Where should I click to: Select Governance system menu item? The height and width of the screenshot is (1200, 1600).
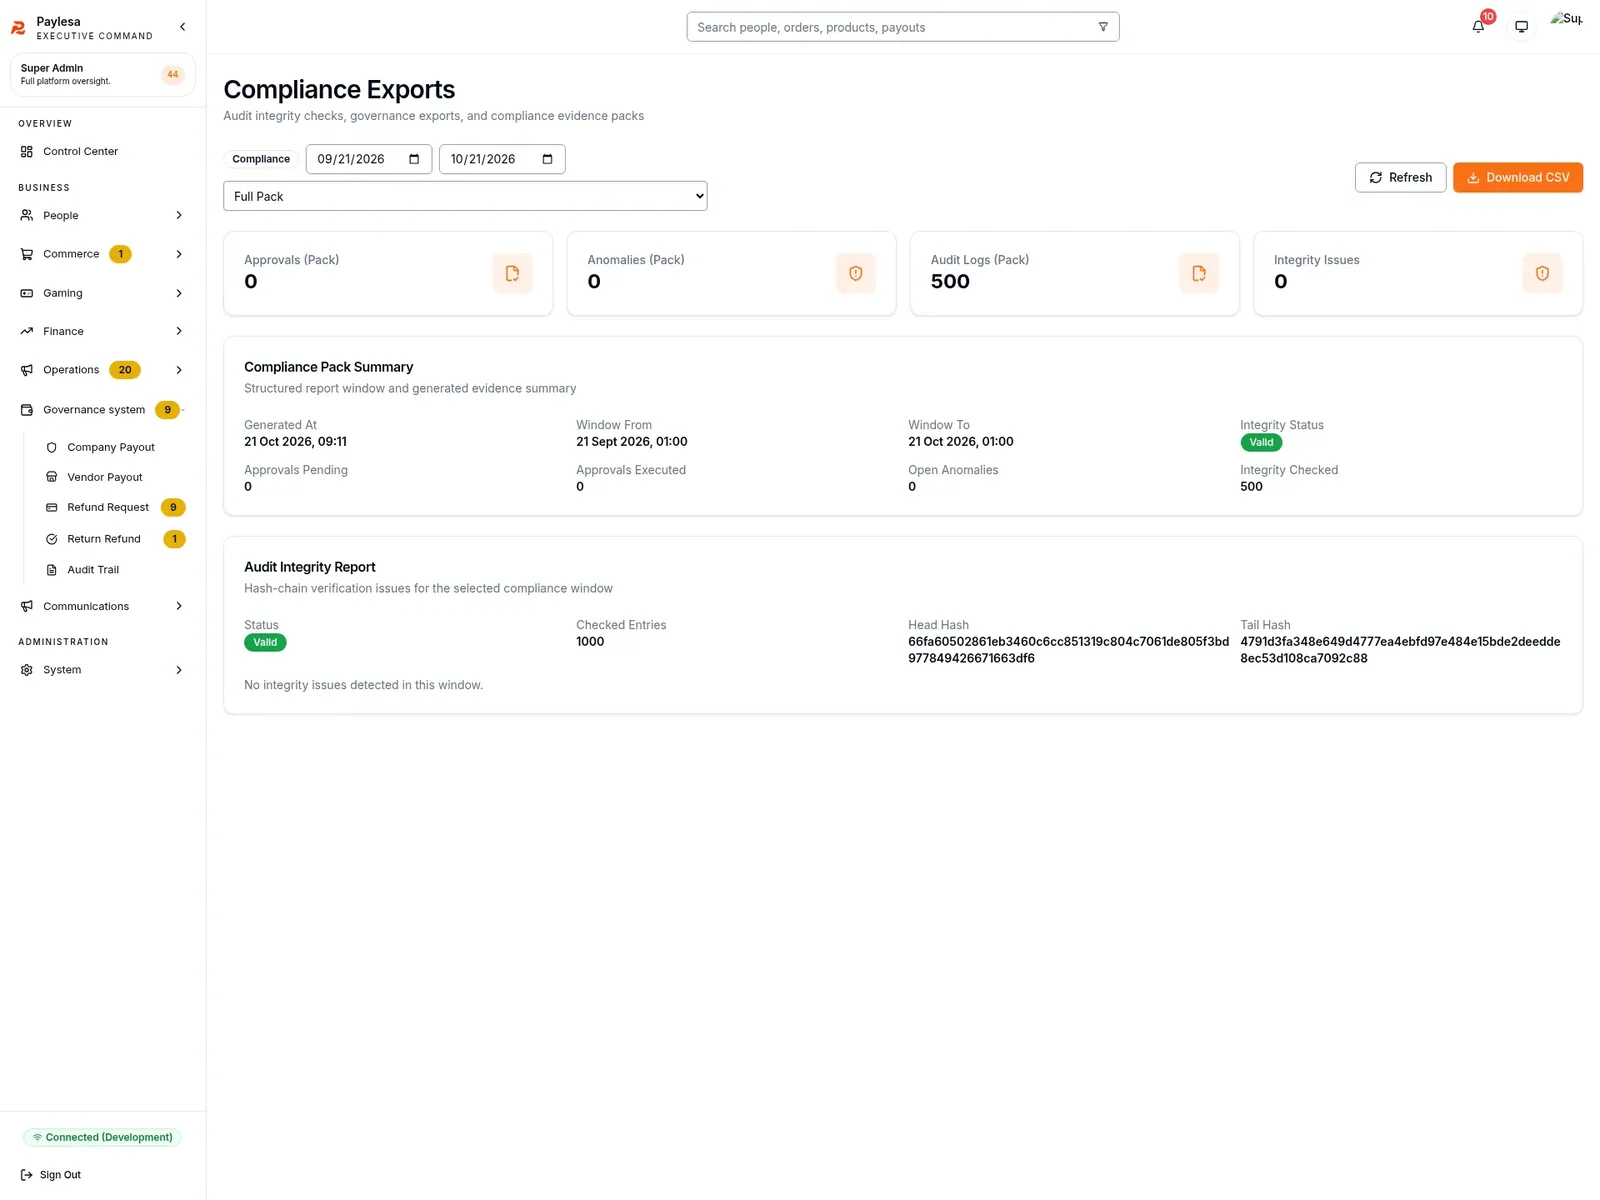(102, 410)
